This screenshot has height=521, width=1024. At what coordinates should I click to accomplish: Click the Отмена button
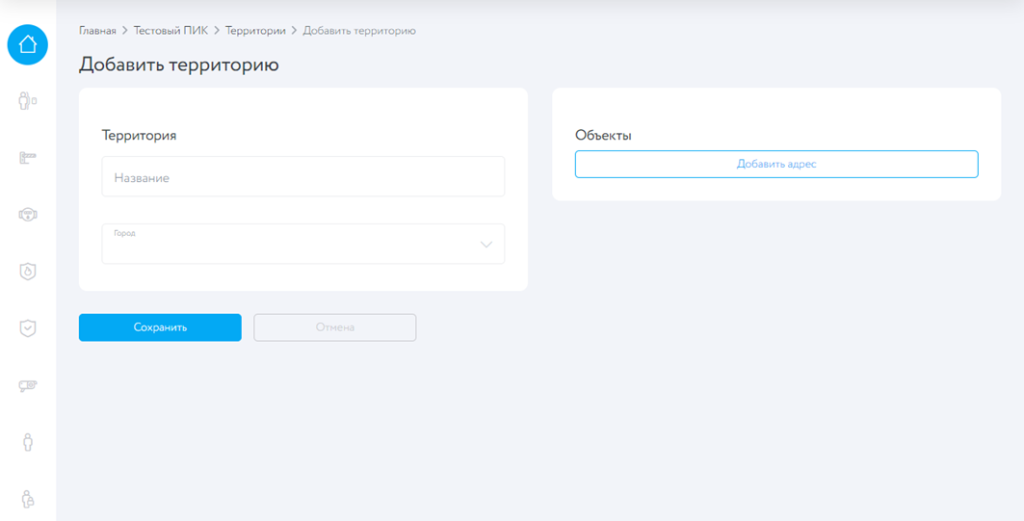(x=334, y=328)
